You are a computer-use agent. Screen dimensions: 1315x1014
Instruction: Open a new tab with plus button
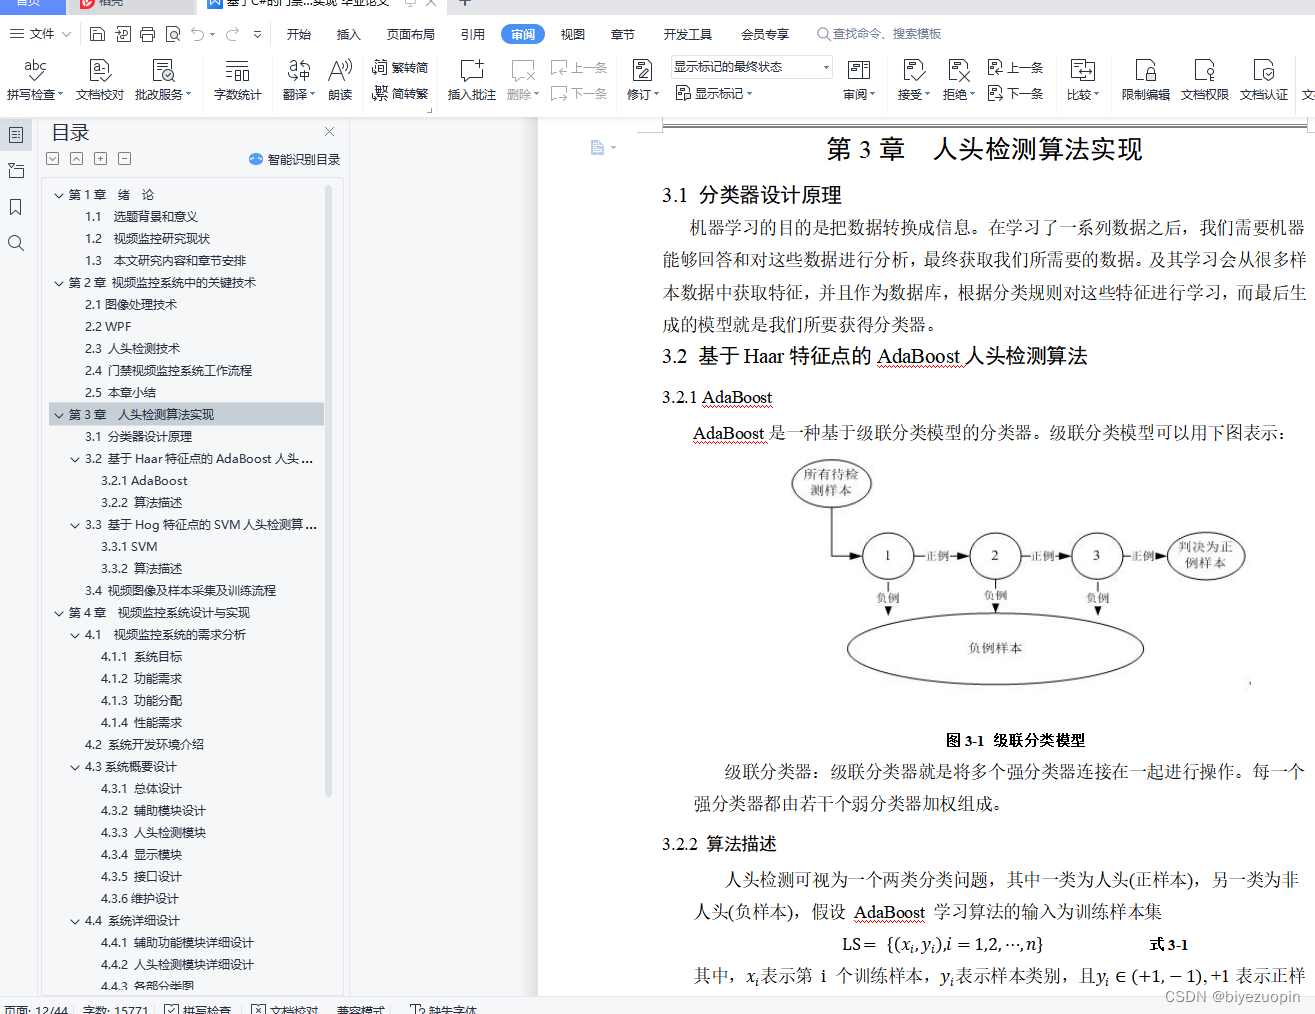coord(464,3)
